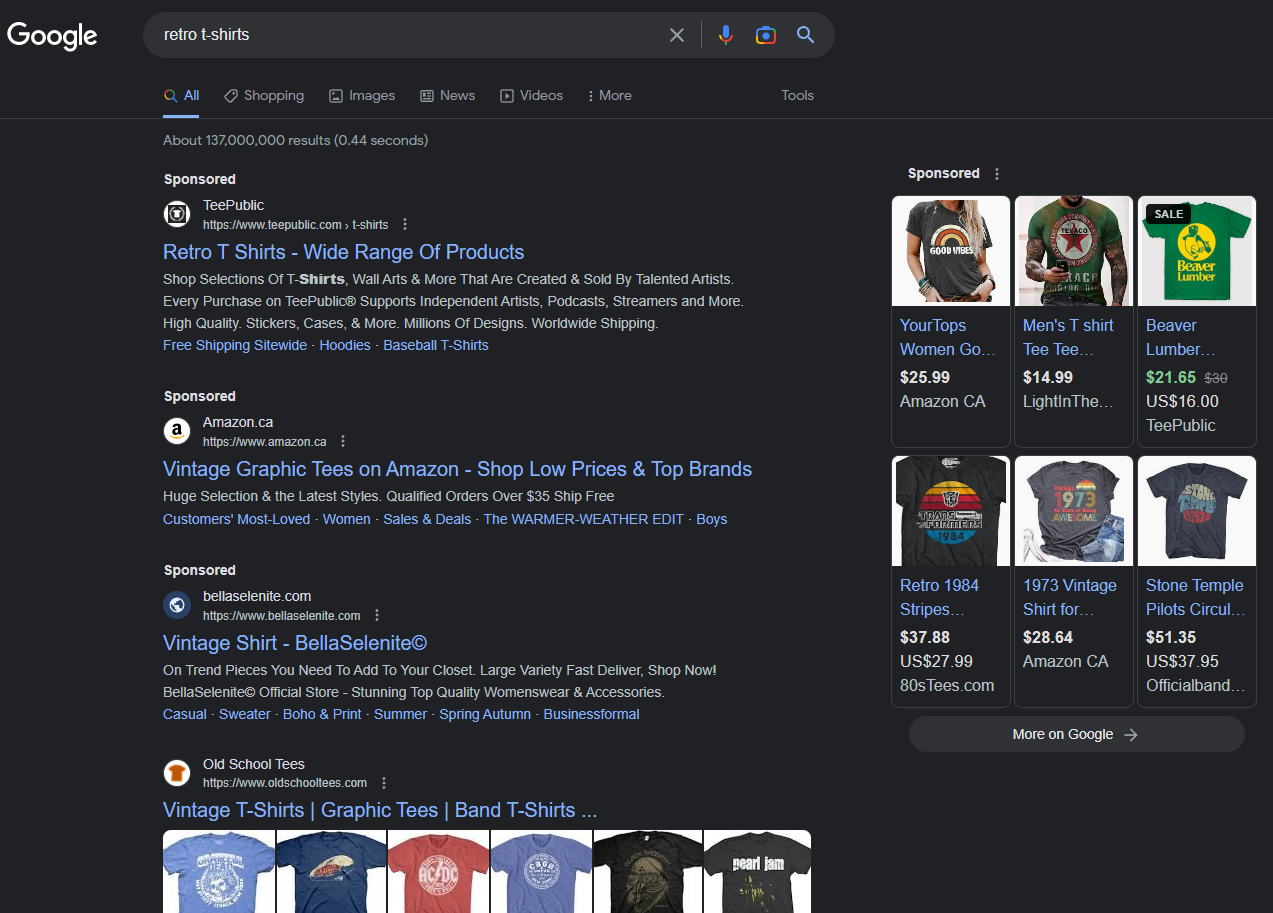Open the News results tab
This screenshot has width=1273, height=913.
coord(447,95)
